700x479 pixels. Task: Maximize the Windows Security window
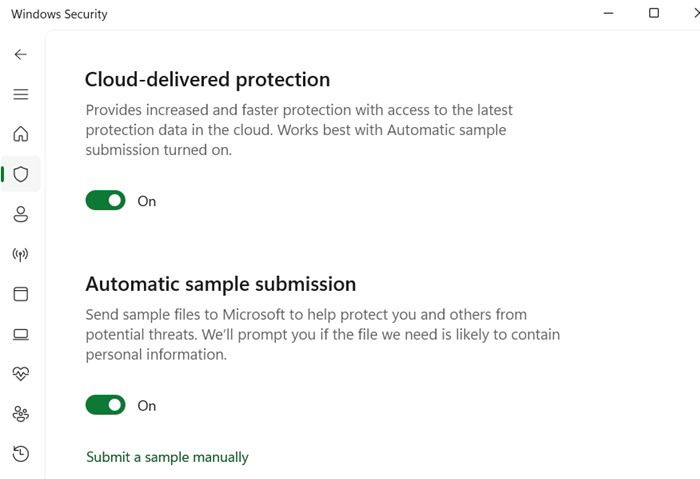[654, 14]
